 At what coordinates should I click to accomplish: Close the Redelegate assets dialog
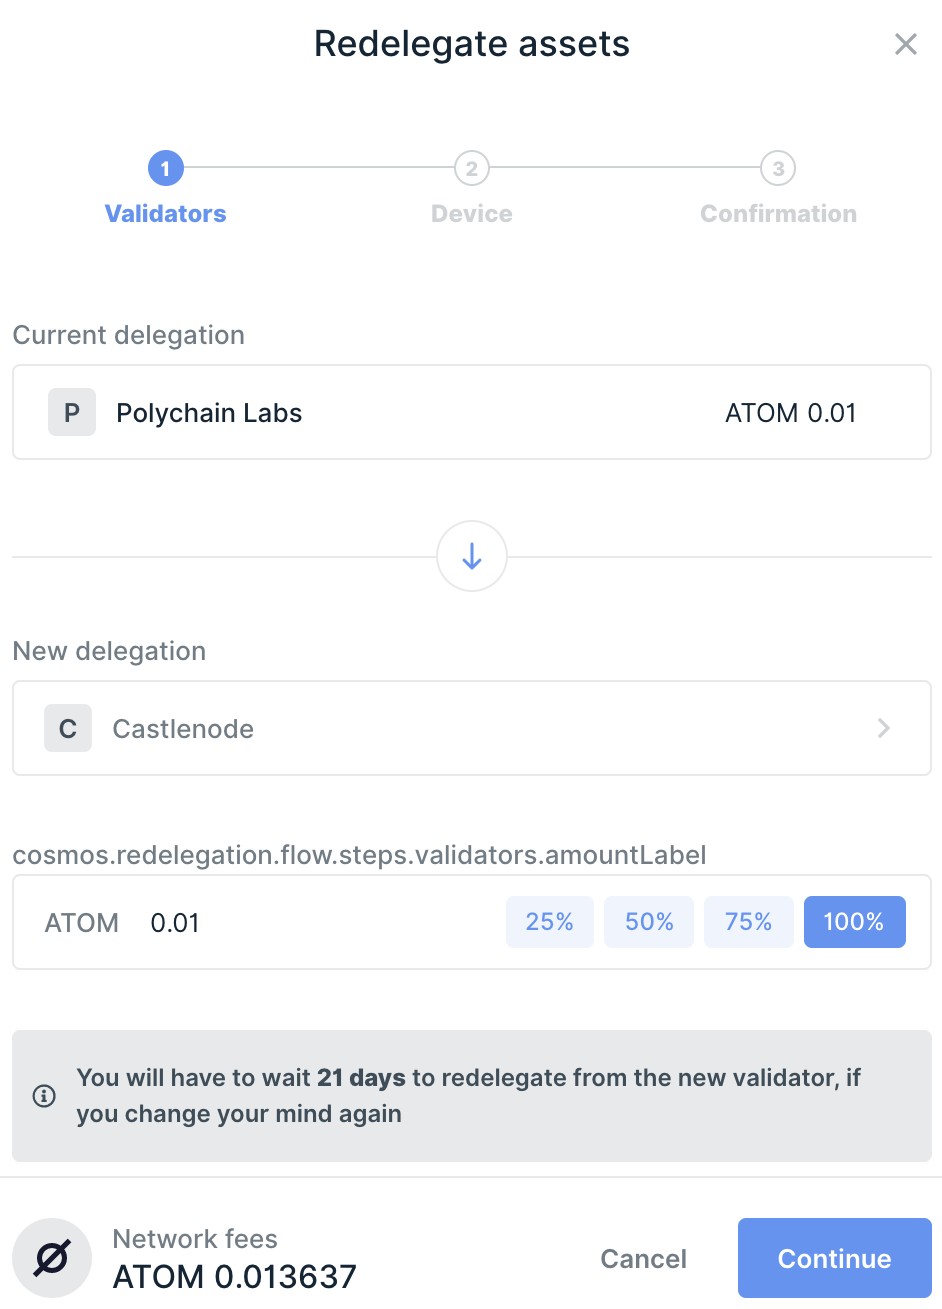click(x=905, y=44)
